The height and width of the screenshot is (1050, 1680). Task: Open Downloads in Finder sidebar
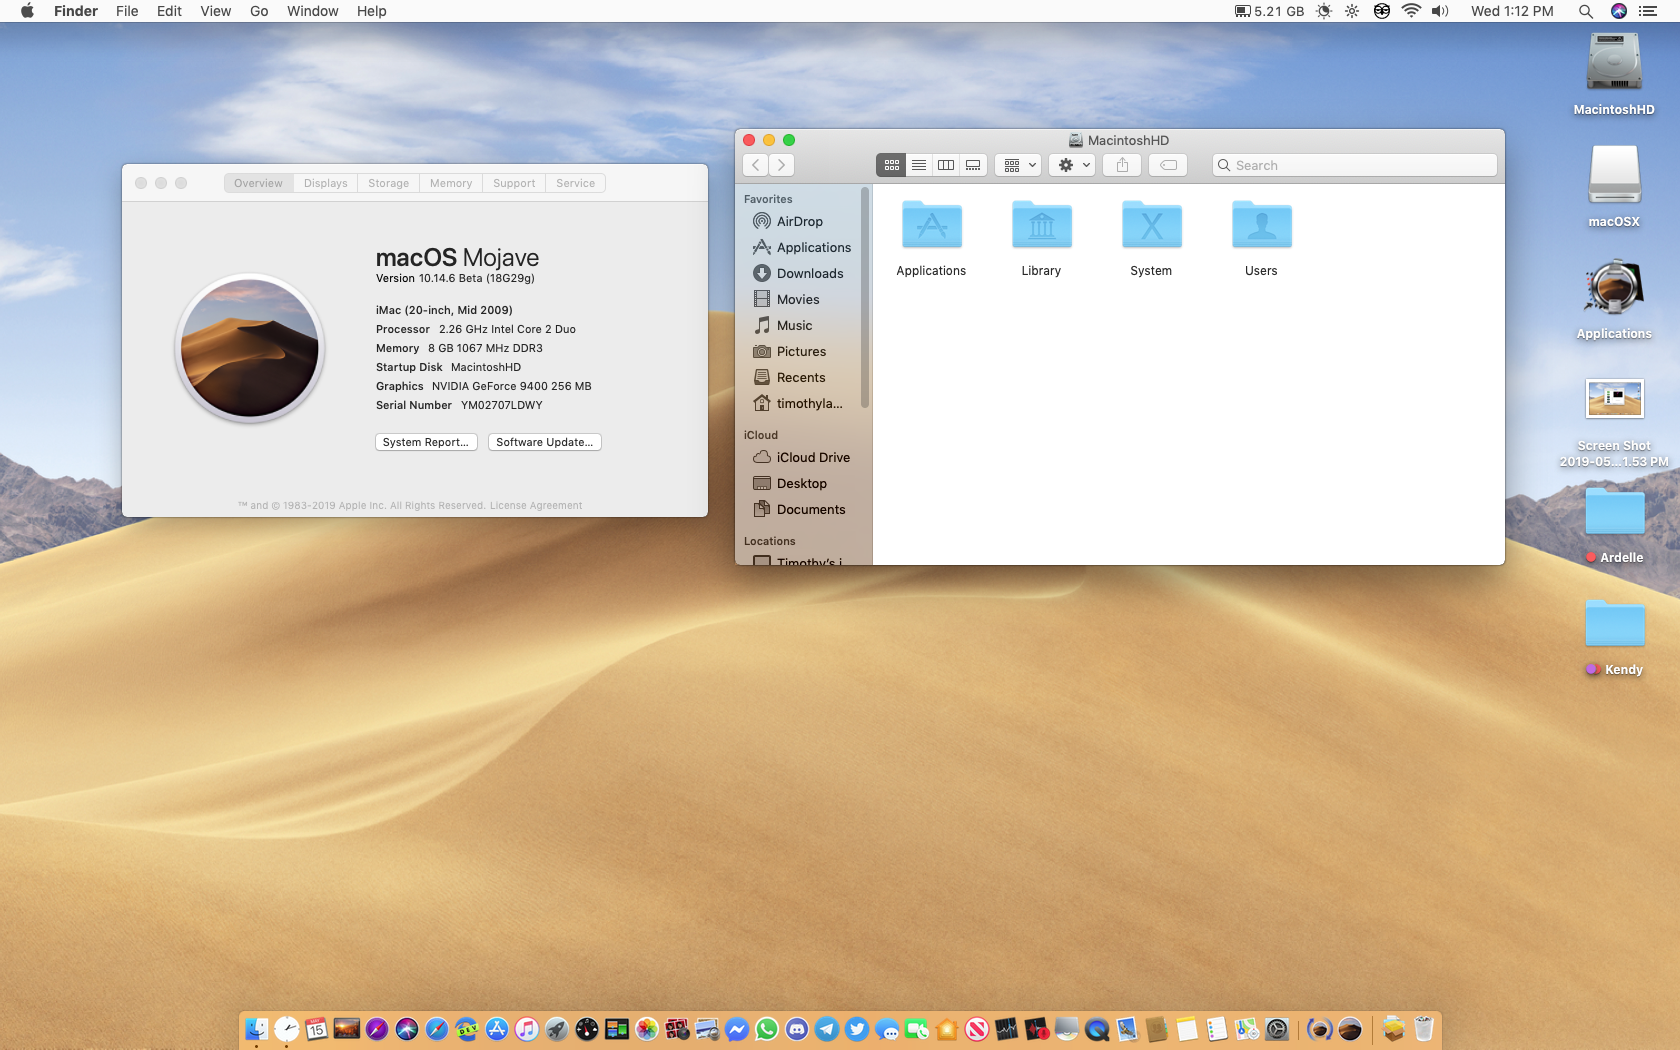pos(799,273)
